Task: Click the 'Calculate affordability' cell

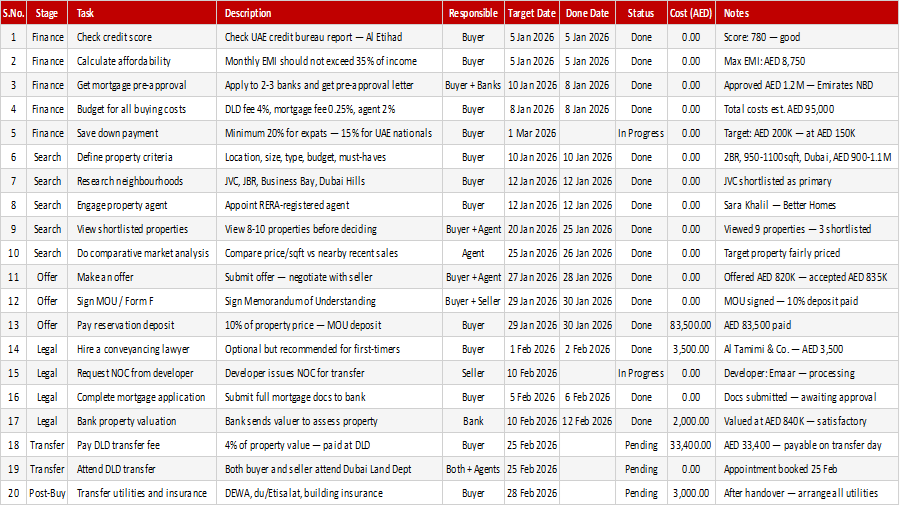Action: (142, 61)
